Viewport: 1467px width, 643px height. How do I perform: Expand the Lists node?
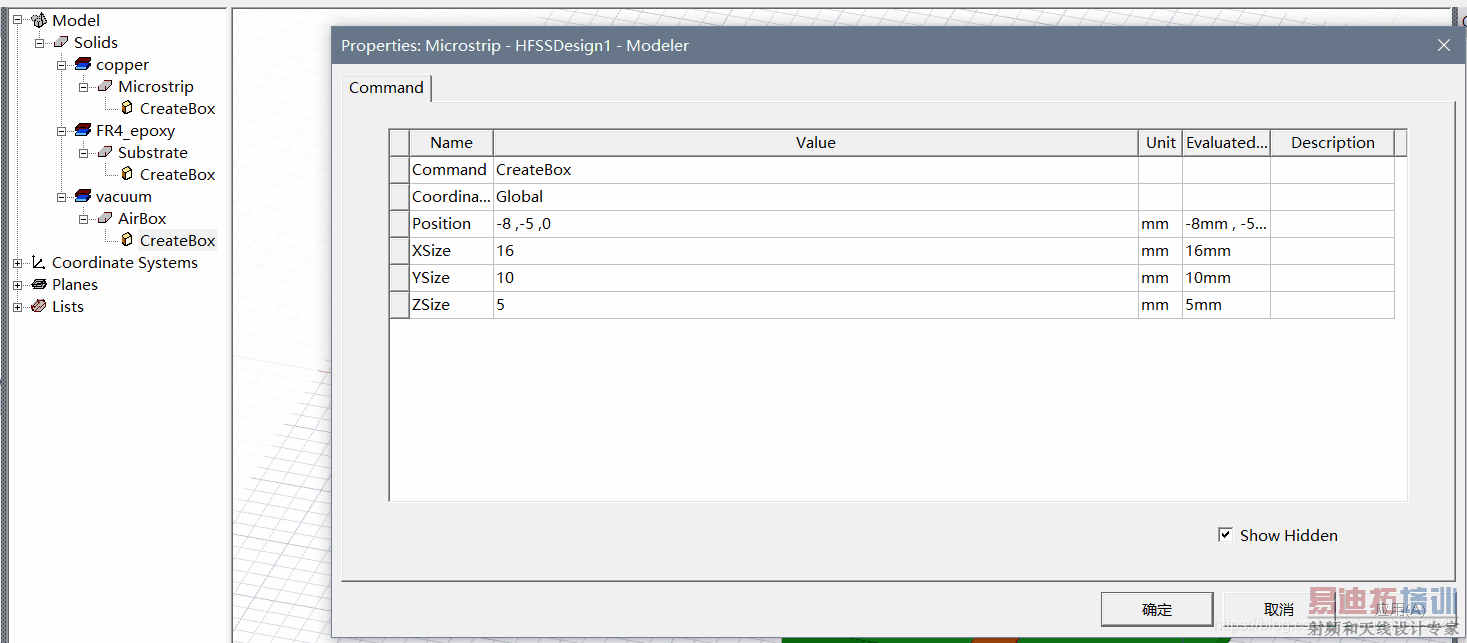pos(17,306)
